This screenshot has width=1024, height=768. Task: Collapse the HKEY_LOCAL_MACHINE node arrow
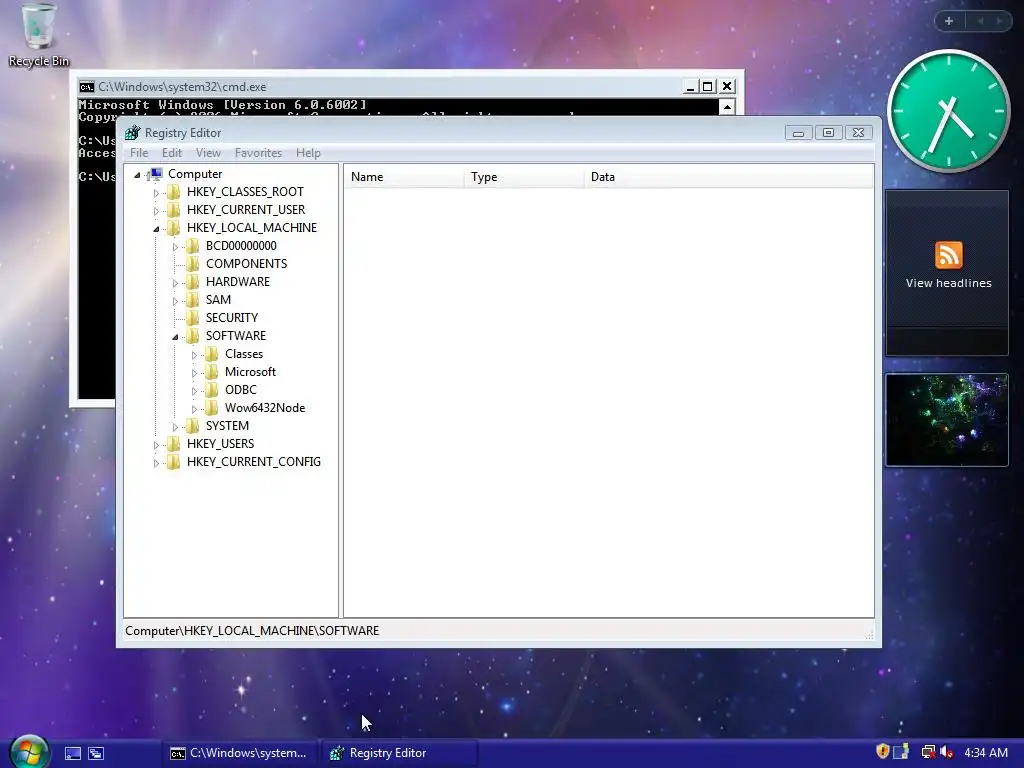coord(156,229)
